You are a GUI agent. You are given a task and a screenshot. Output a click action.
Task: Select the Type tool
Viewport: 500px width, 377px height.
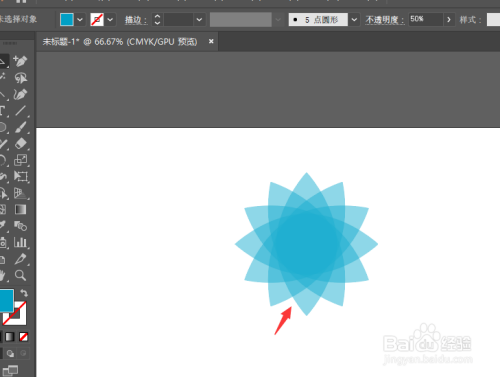3,111
